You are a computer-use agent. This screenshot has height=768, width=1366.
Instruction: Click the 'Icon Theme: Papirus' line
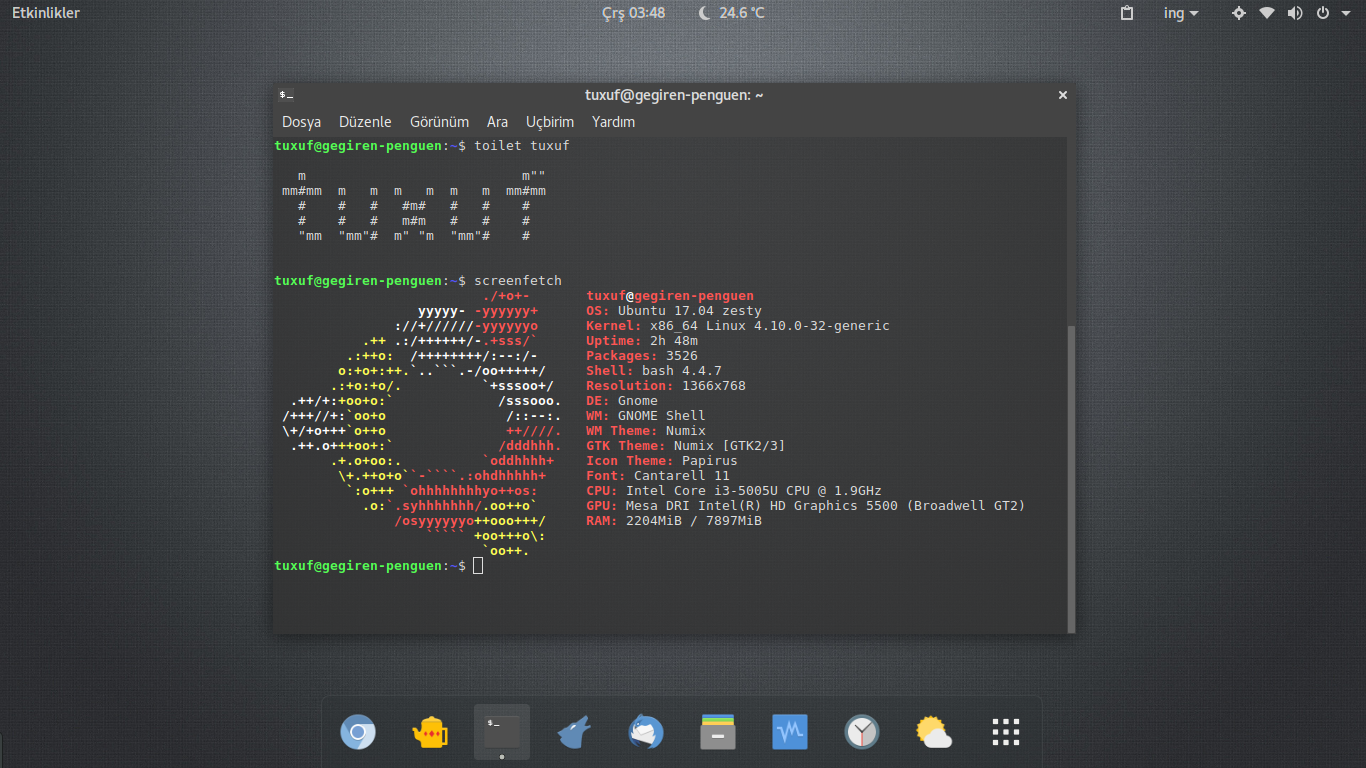point(662,461)
